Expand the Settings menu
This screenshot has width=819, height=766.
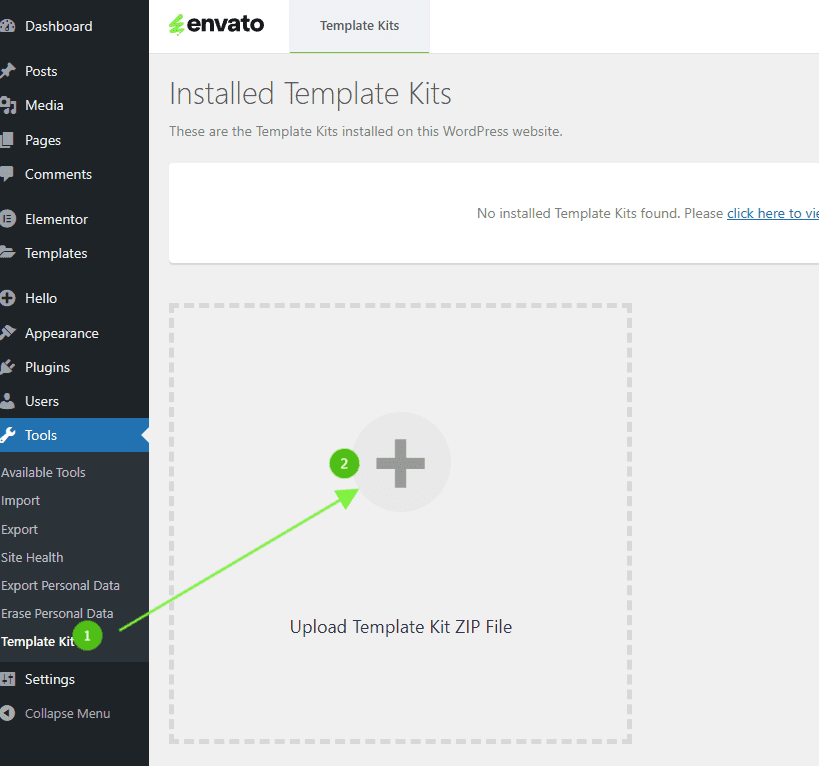pos(49,679)
